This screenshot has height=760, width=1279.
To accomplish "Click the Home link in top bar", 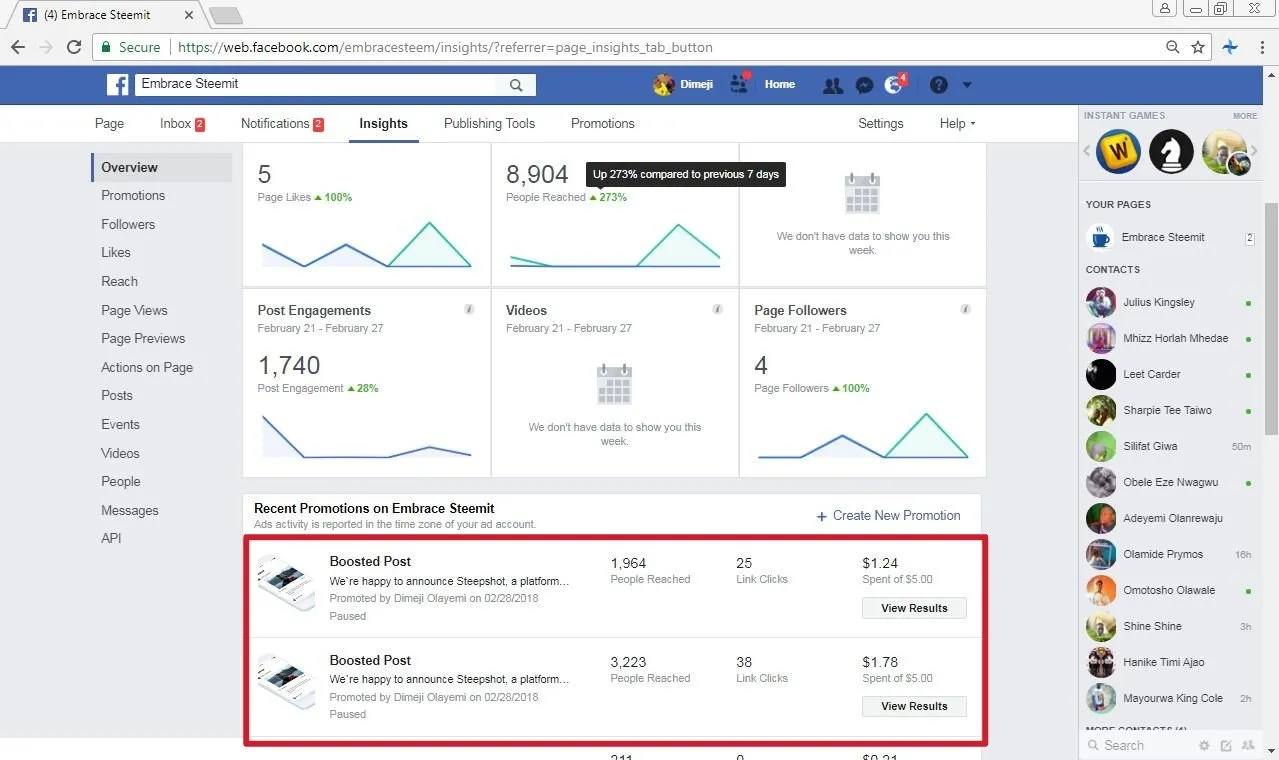I will 780,85.
